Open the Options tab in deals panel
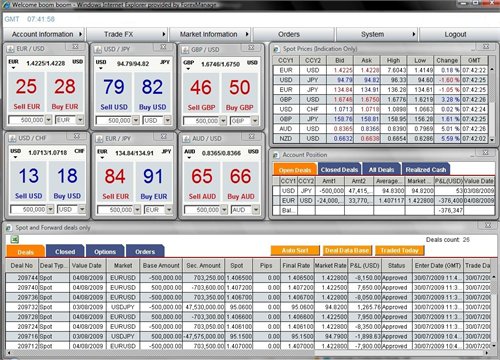Screen dimensions: 500x360 105,251
